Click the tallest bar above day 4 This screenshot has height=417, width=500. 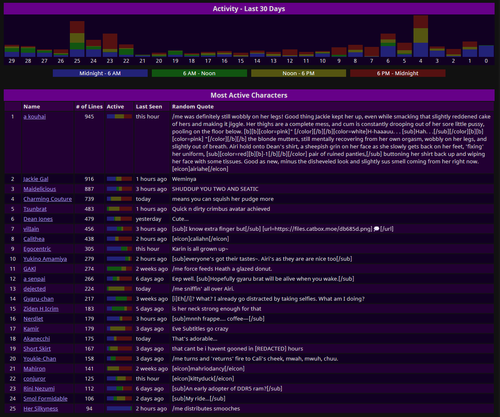[x=421, y=36]
